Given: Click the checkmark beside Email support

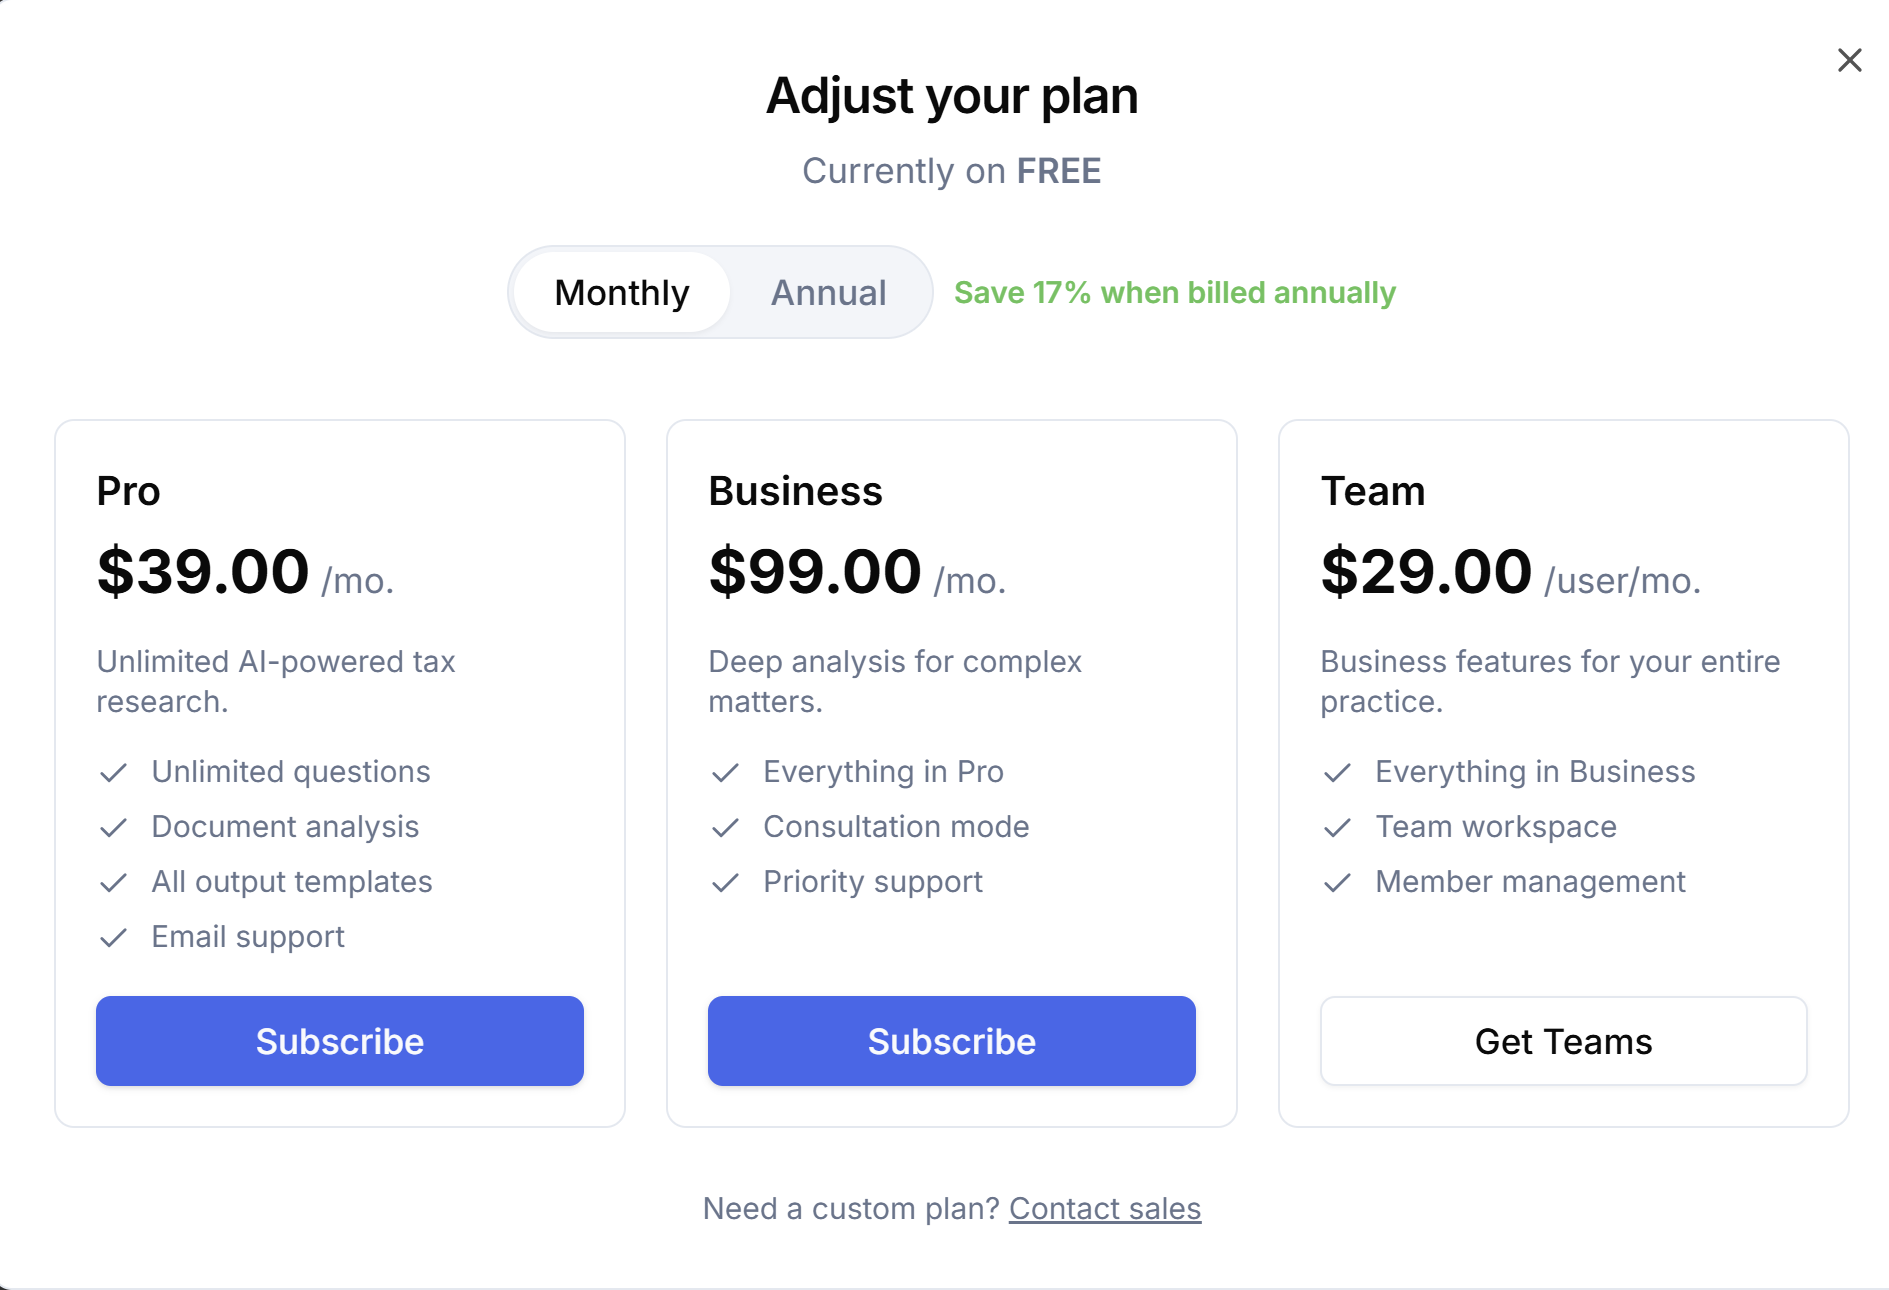Looking at the screenshot, I should [x=113, y=937].
